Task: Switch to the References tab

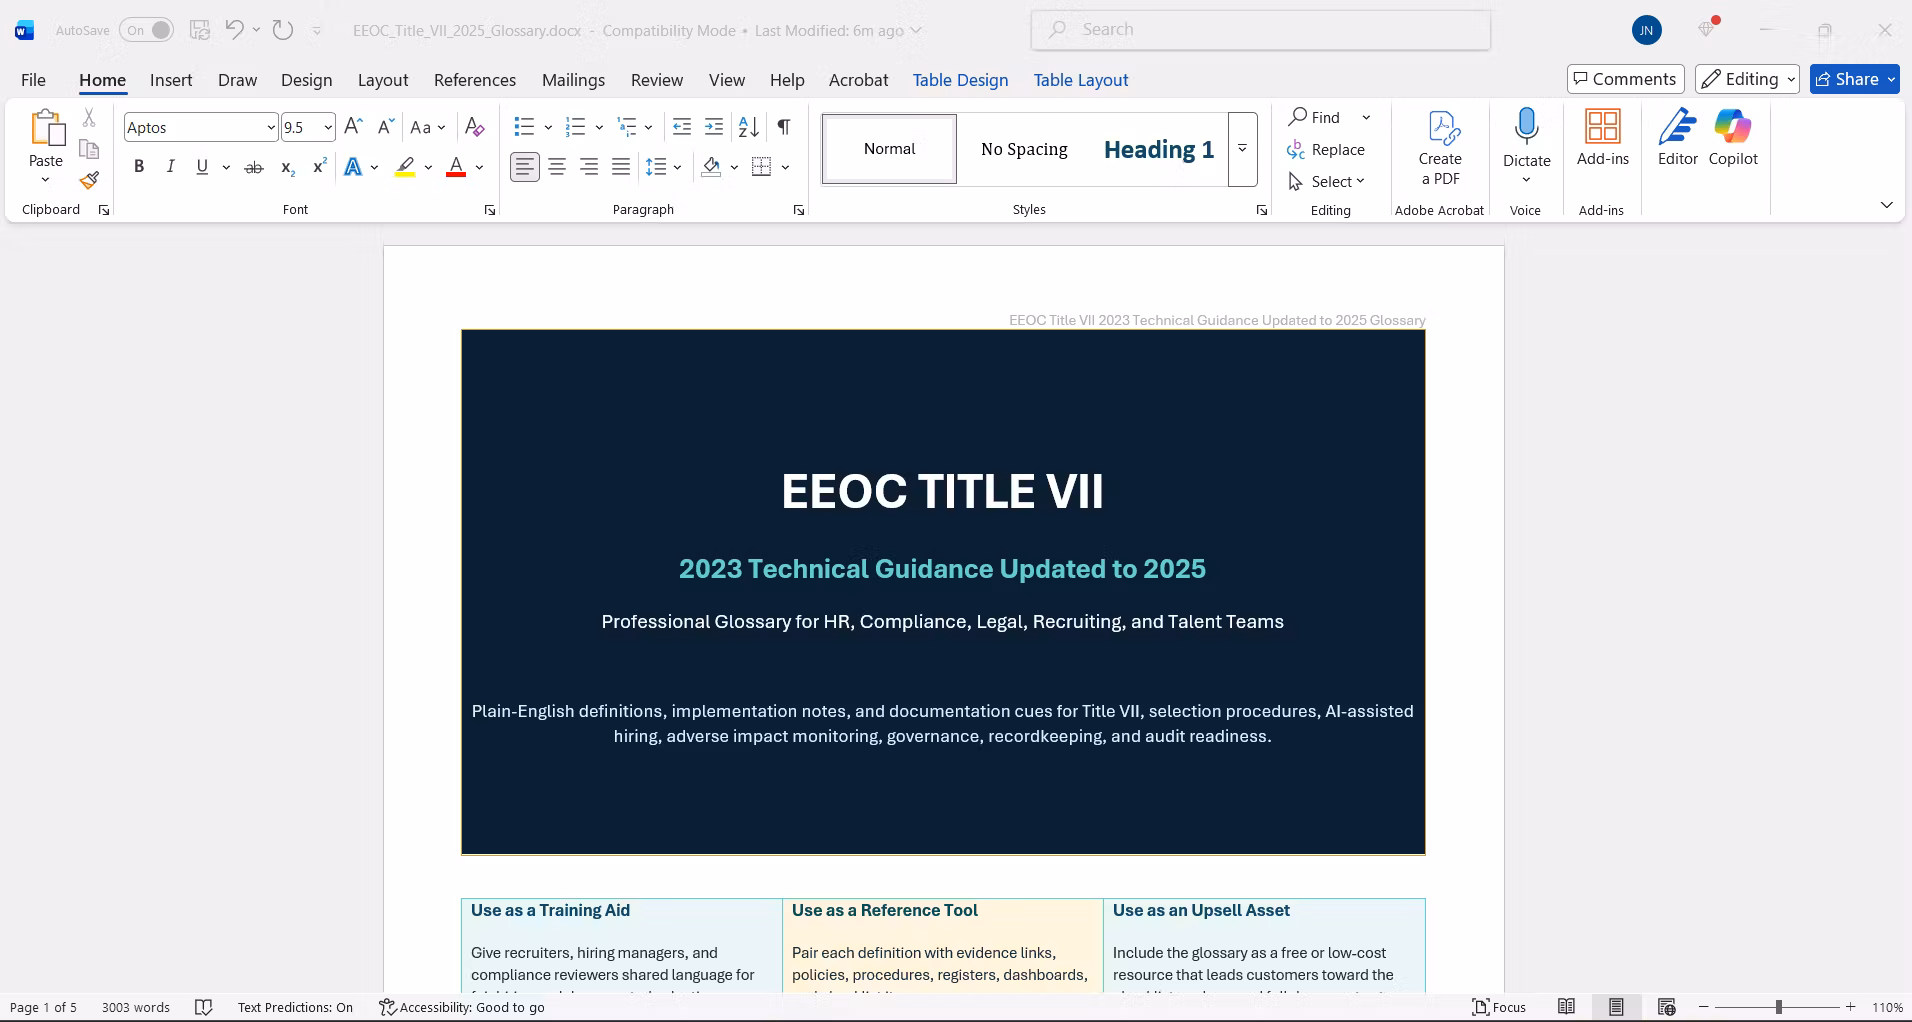Action: tap(475, 80)
